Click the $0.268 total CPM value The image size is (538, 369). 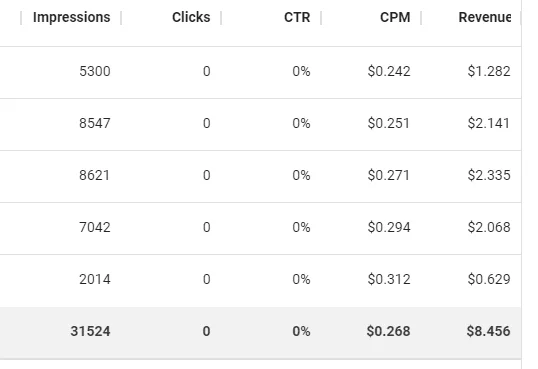click(x=388, y=331)
